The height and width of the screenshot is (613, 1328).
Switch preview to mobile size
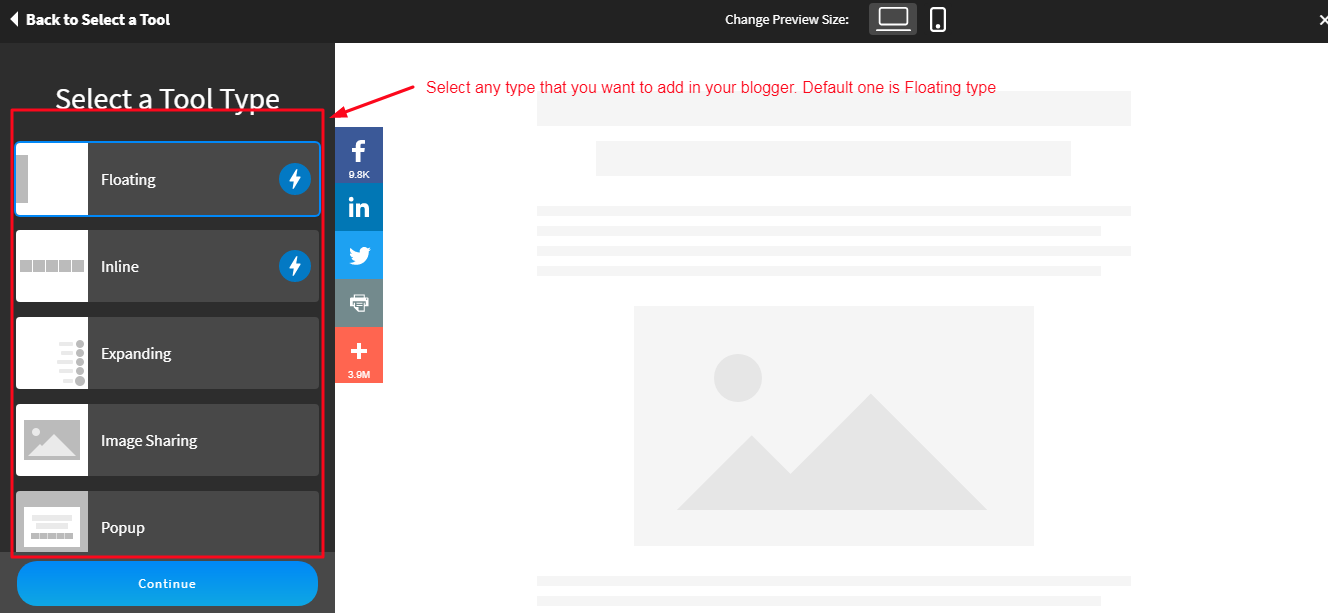(x=938, y=19)
